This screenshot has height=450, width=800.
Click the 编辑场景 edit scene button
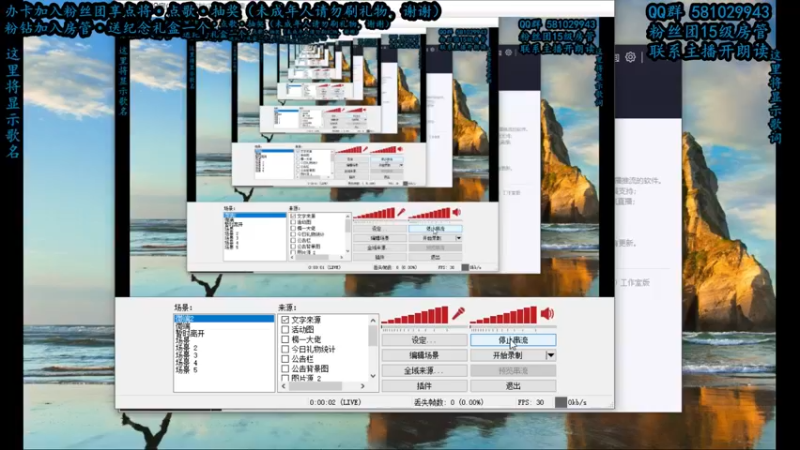424,355
